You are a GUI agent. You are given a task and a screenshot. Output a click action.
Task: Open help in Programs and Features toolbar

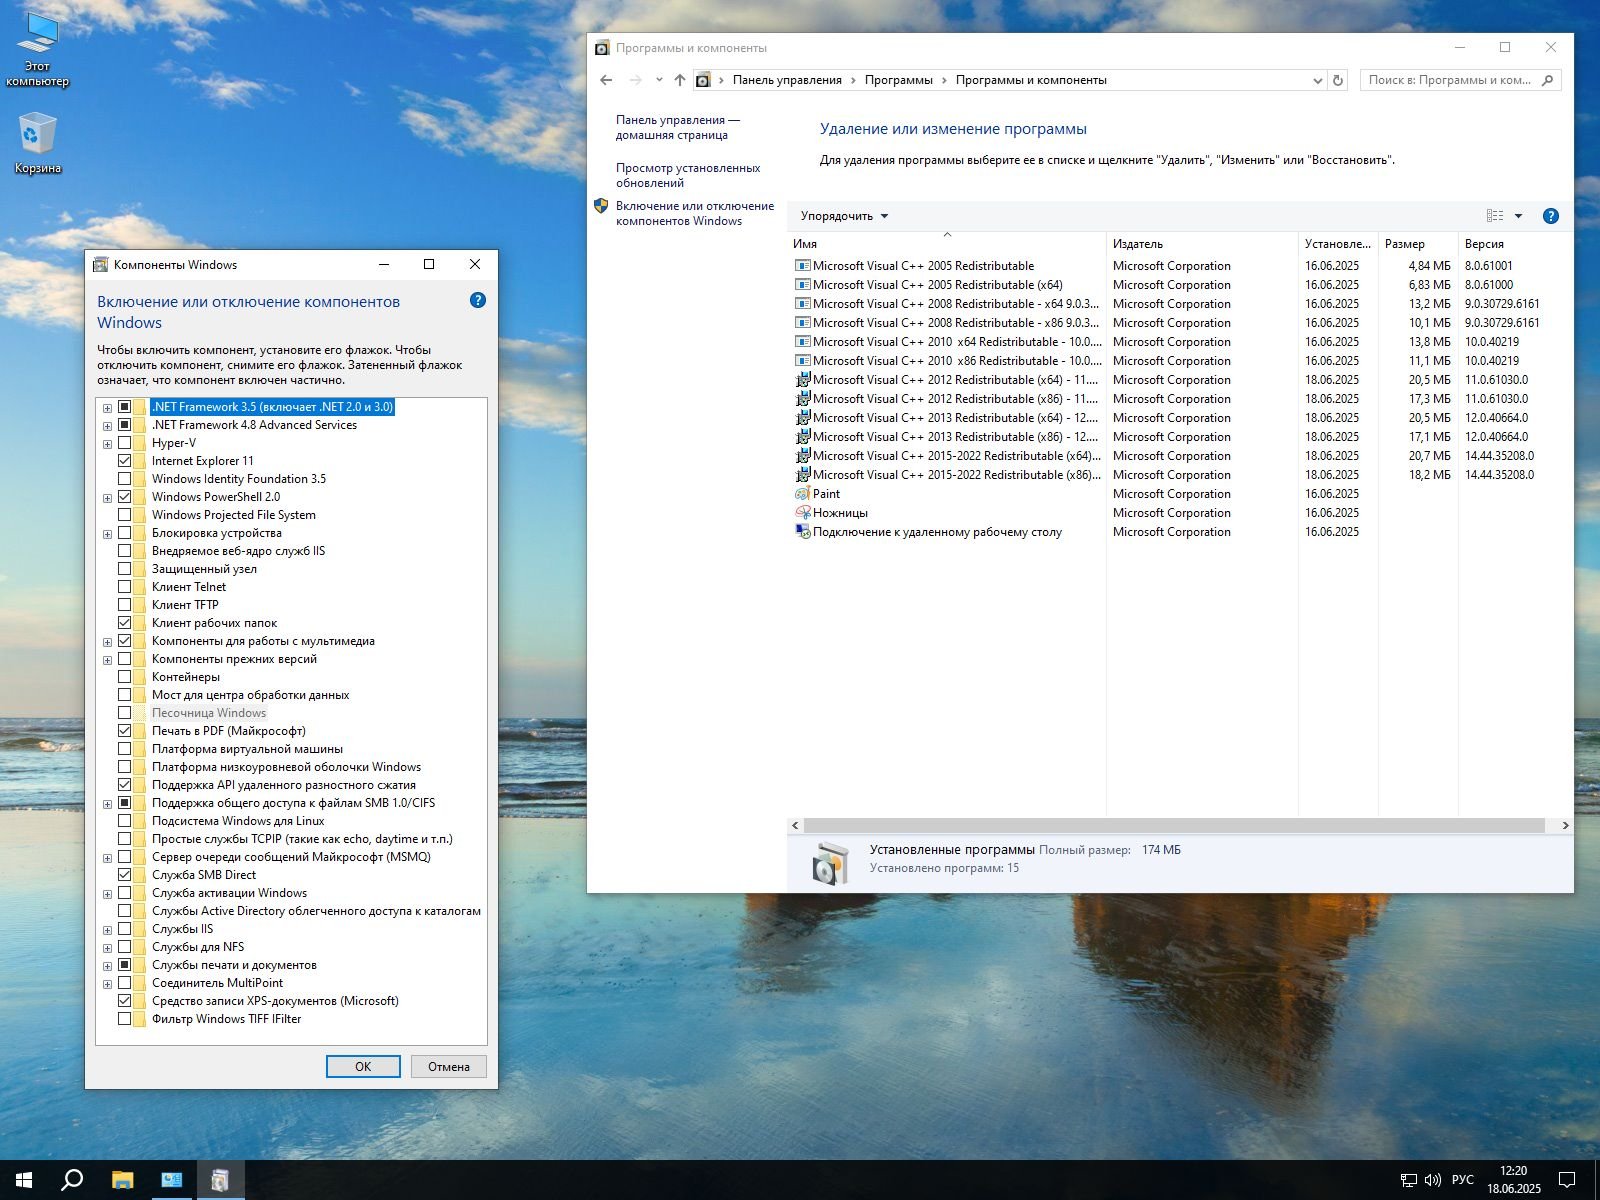coord(1550,216)
